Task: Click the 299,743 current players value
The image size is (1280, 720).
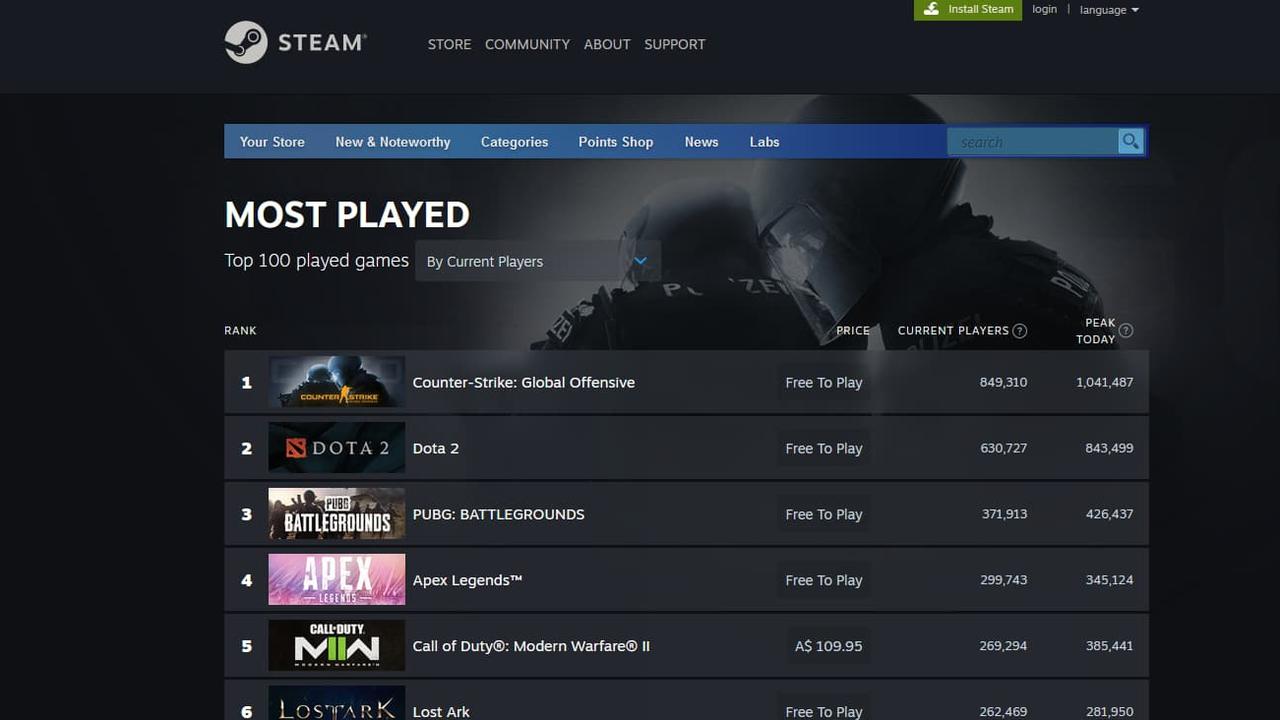Action: pos(1003,580)
